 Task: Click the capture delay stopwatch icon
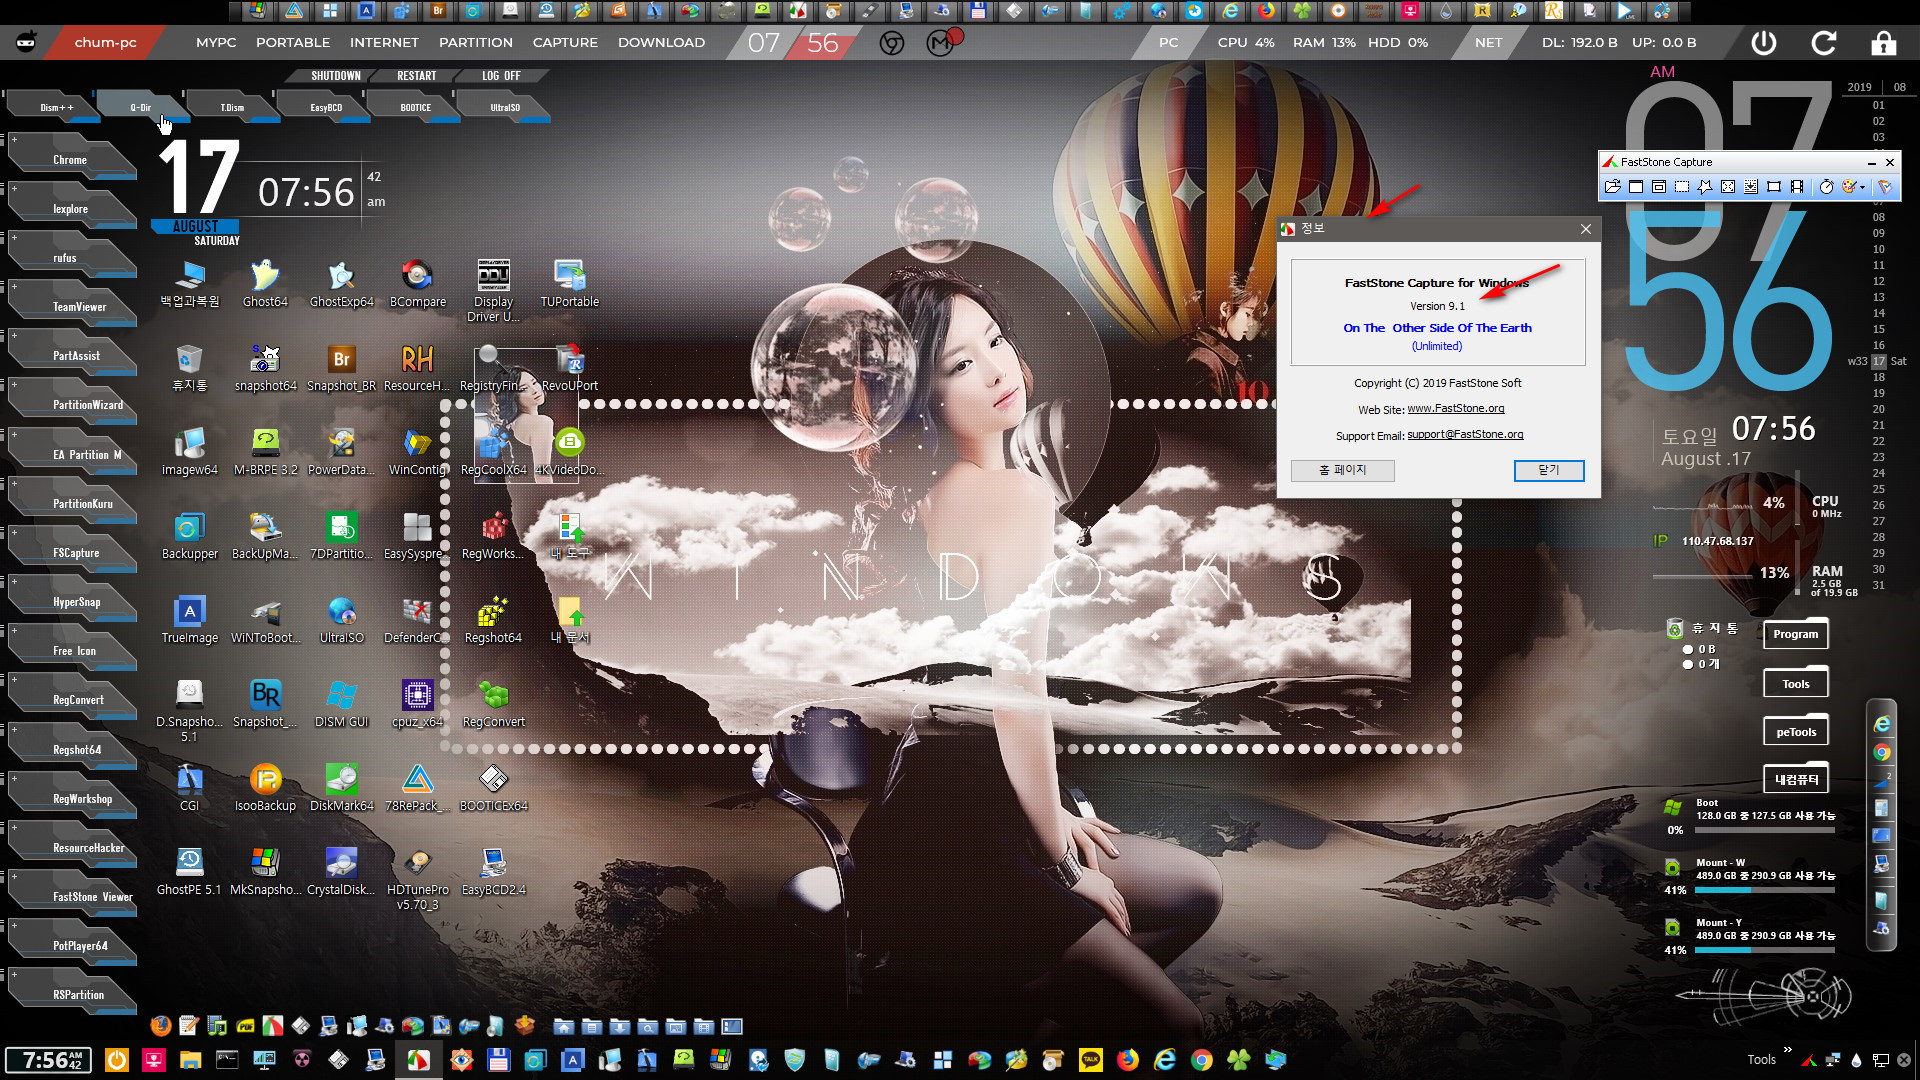pyautogui.click(x=1826, y=187)
